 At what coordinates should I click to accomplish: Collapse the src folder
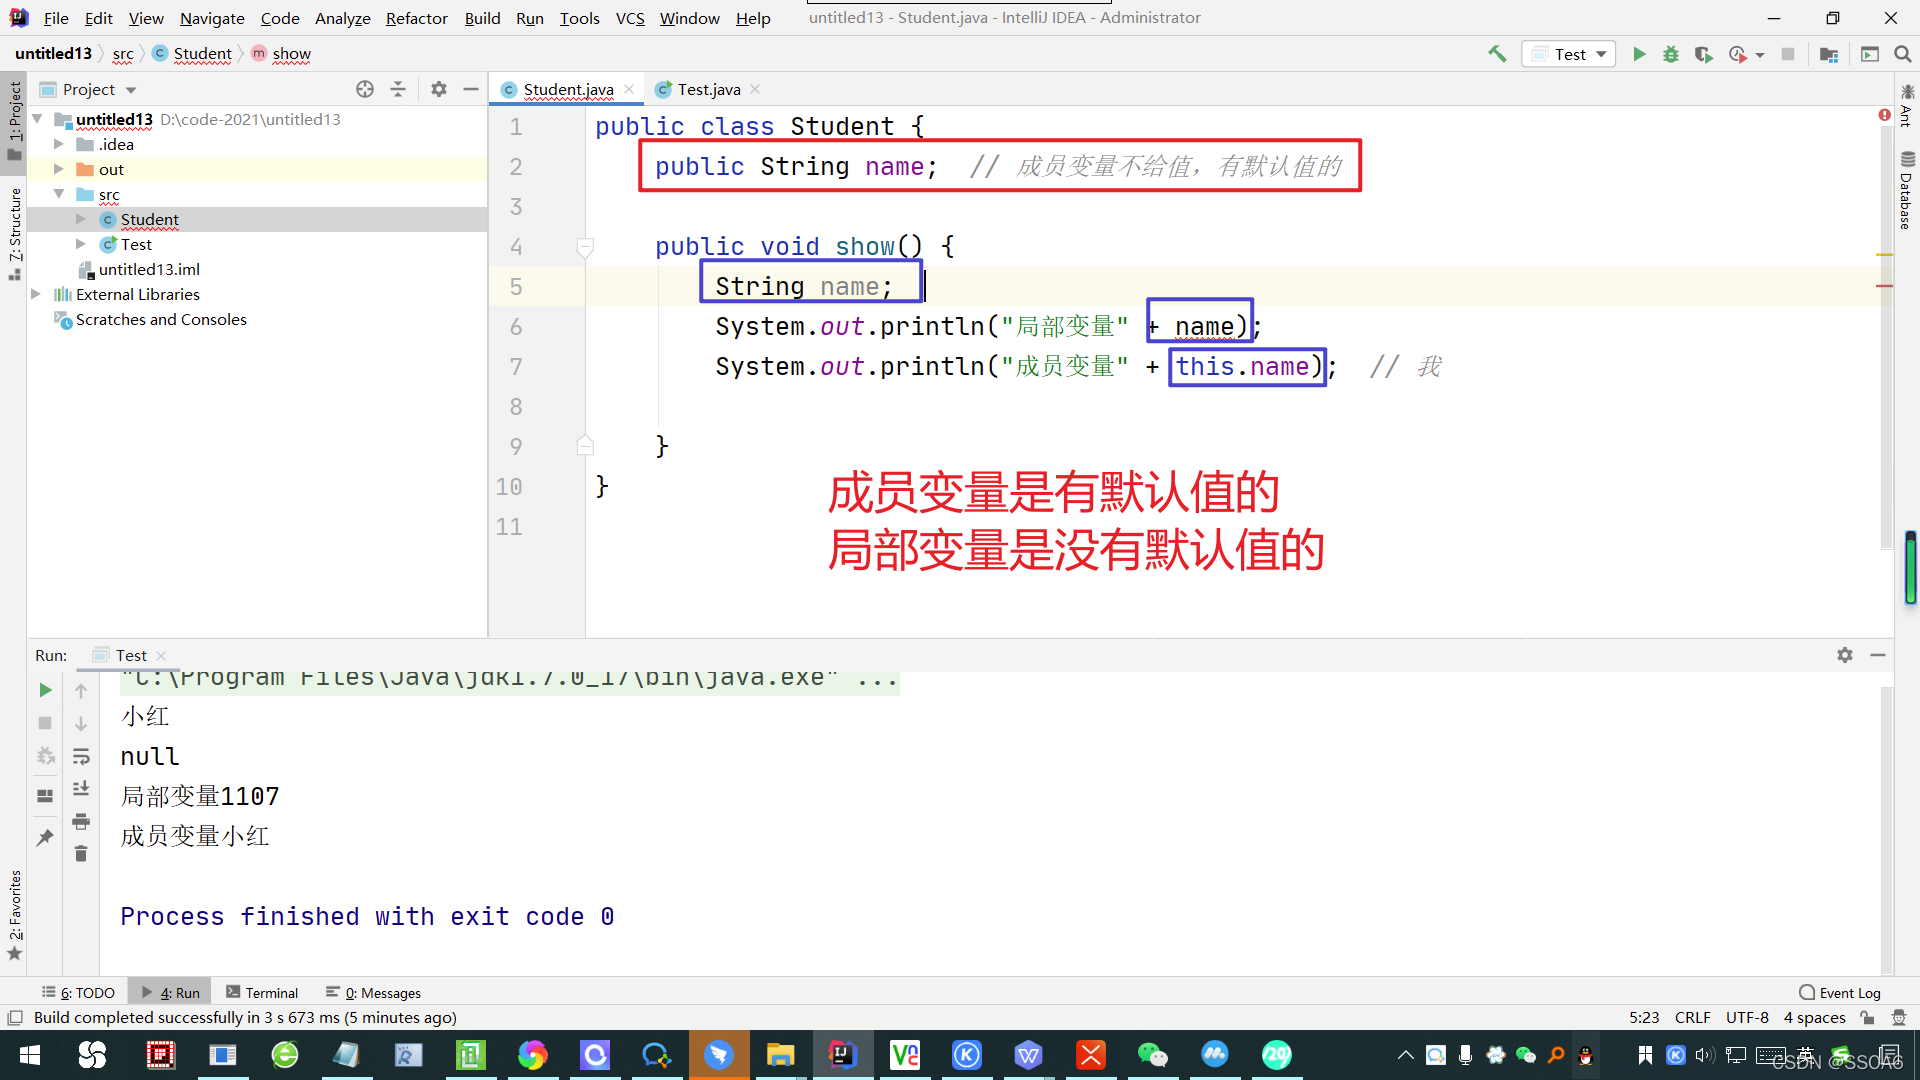(59, 194)
